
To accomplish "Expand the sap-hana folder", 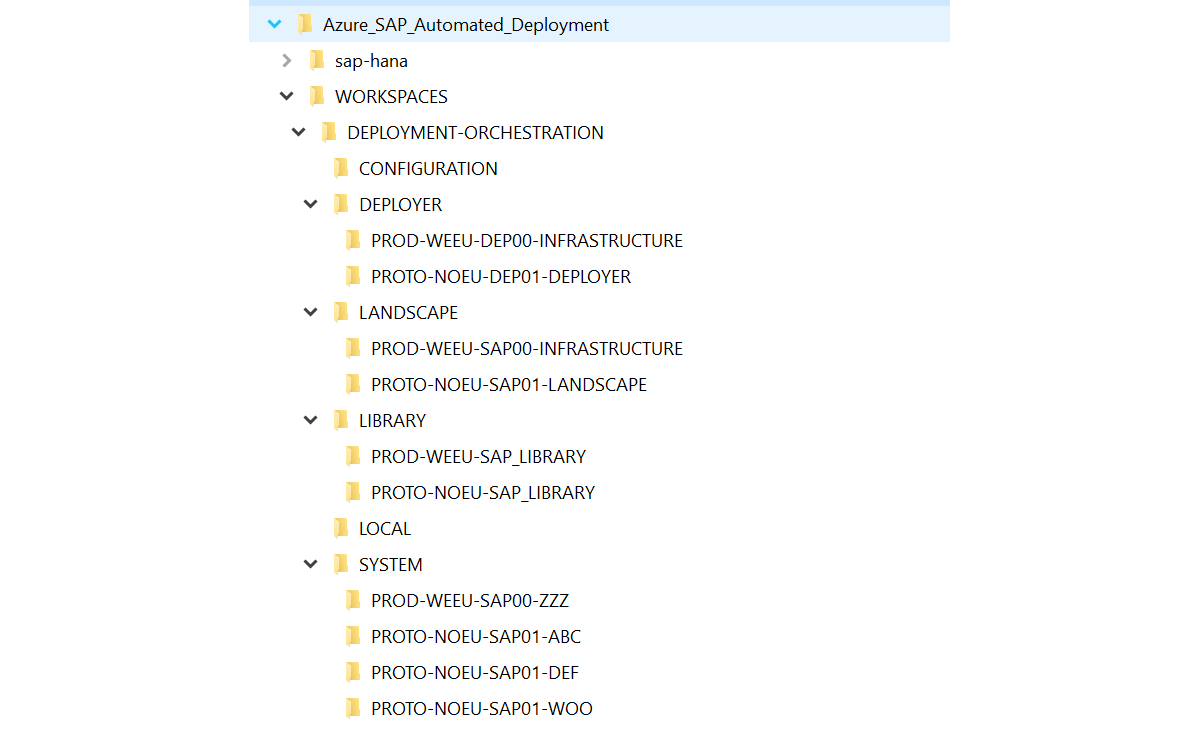I will (x=287, y=61).
